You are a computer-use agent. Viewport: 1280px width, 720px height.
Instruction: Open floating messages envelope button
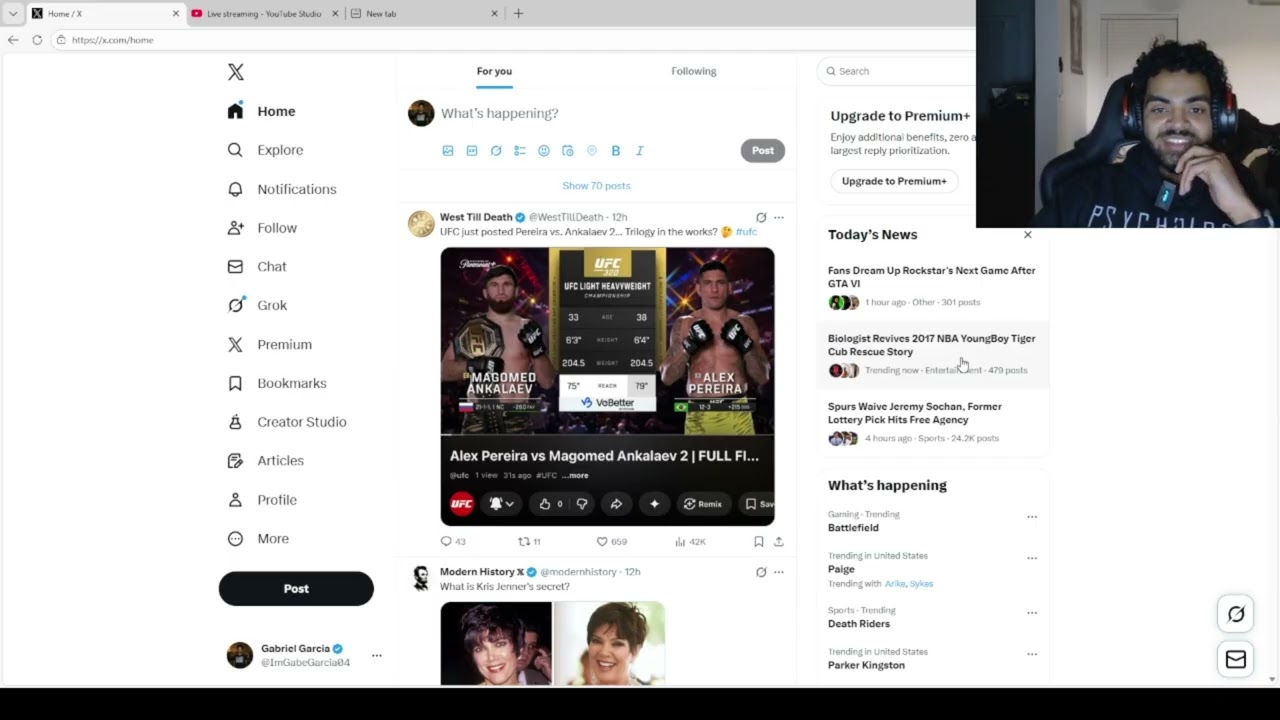[1236, 659]
